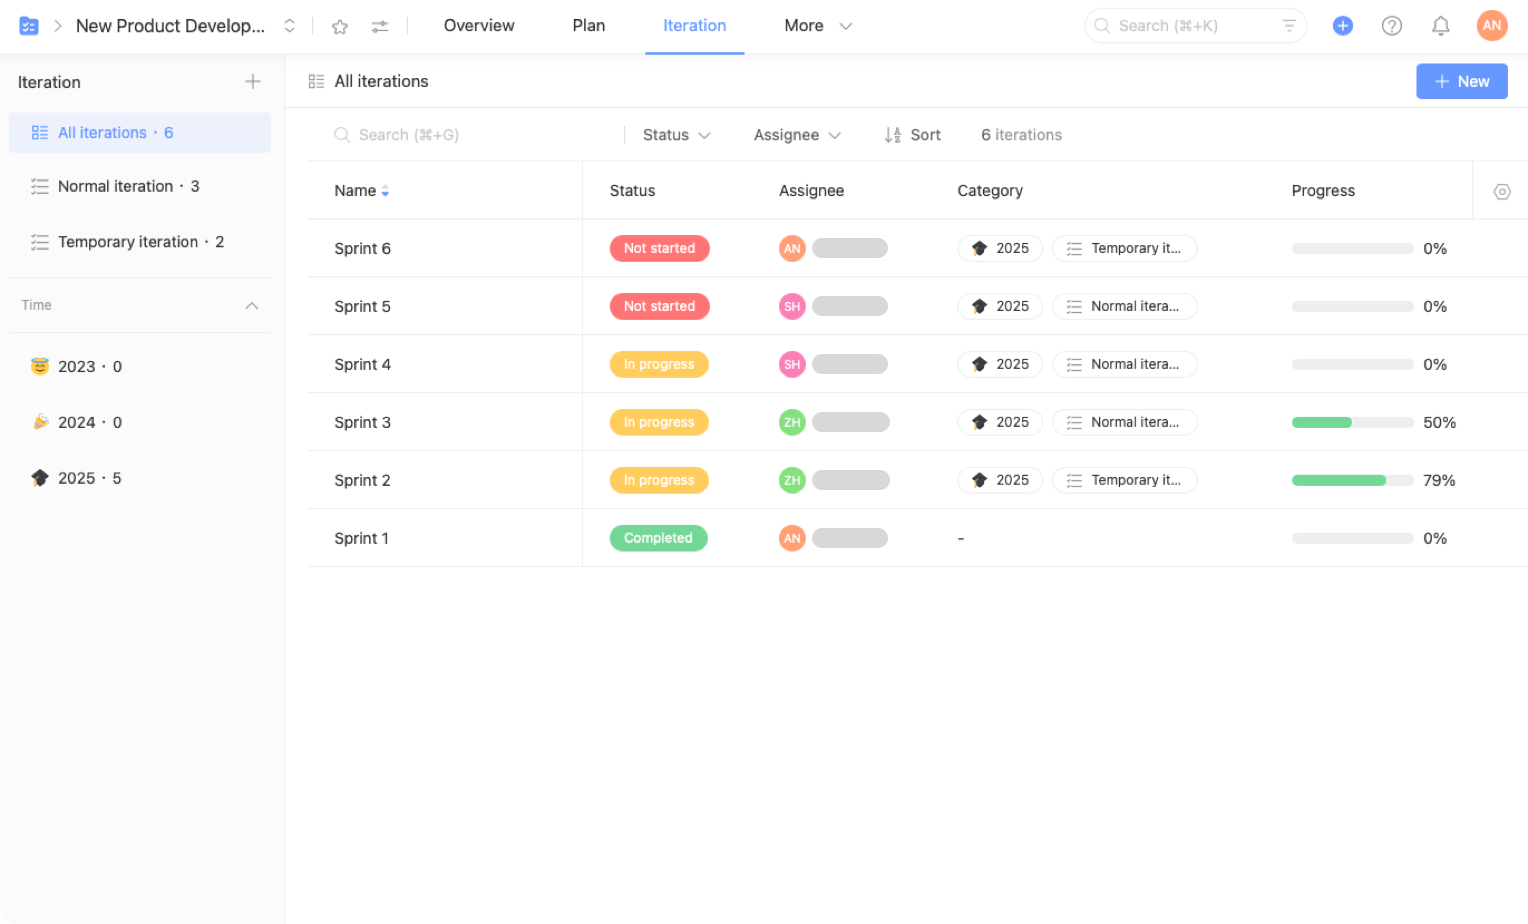The height and width of the screenshot is (924, 1528).
Task: Open project settings sliders icon
Action: (380, 27)
